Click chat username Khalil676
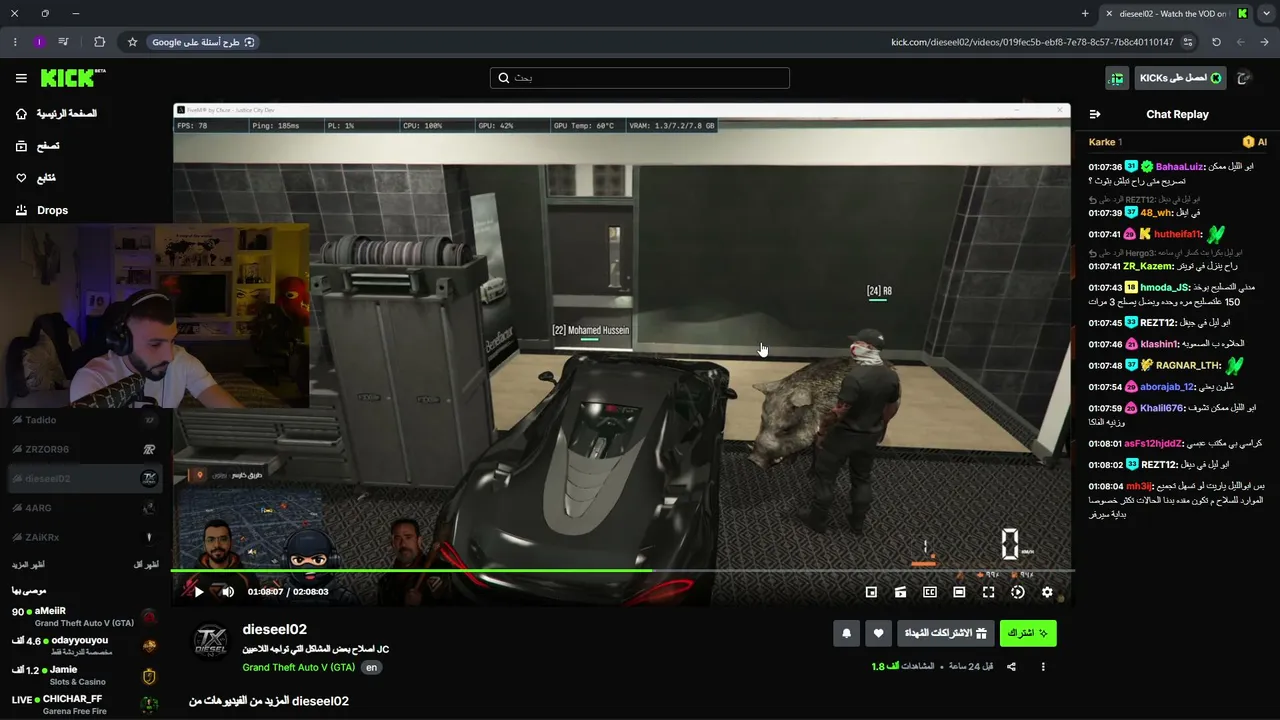 1161,408
